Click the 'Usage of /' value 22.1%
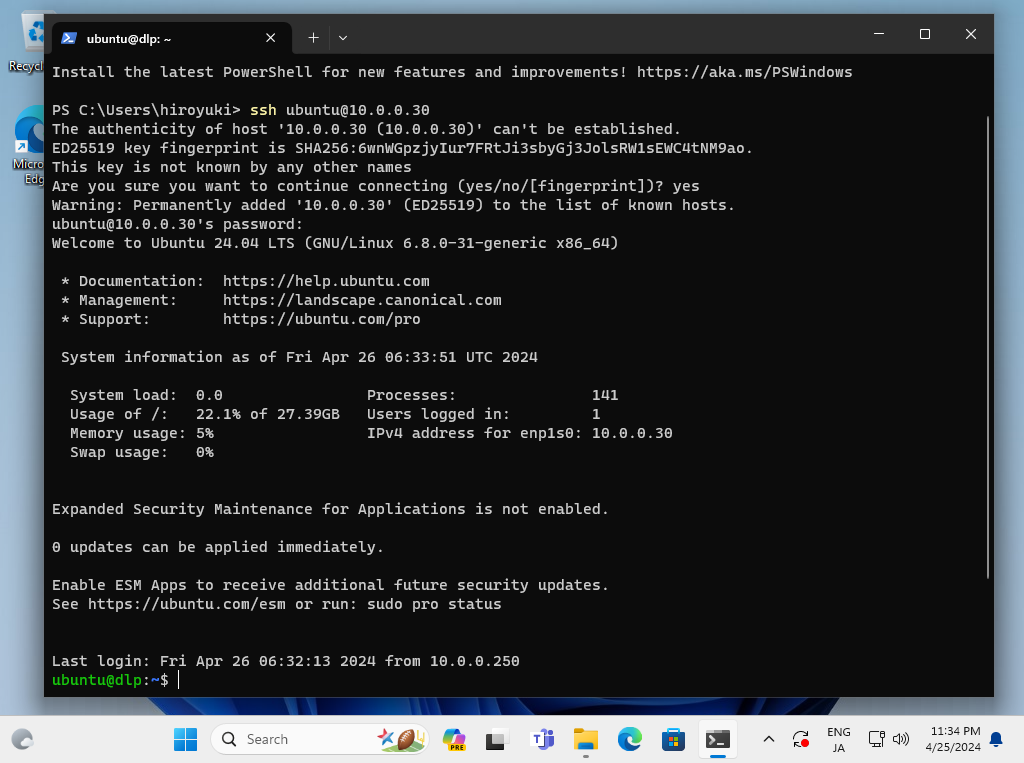Image resolution: width=1024 pixels, height=763 pixels. pyautogui.click(x=218, y=414)
